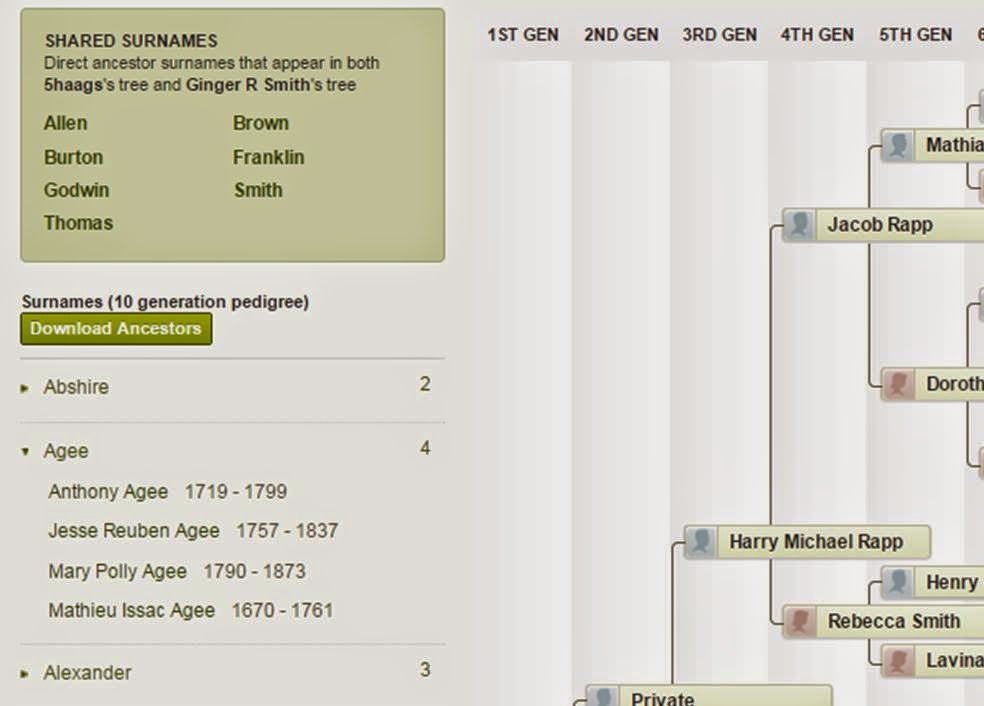
Task: Select Allen in shared surnames
Action: (x=65, y=123)
